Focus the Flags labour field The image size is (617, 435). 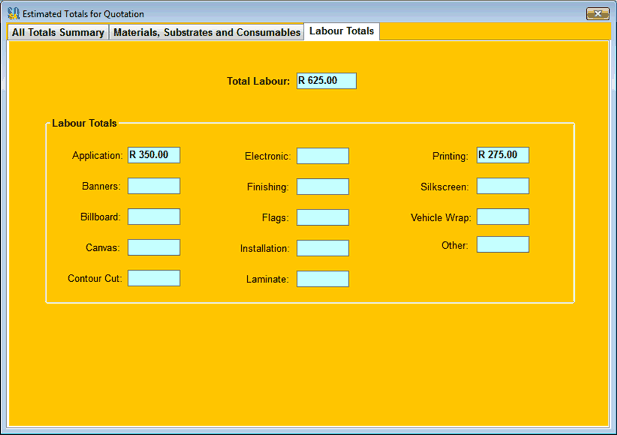[x=323, y=217]
